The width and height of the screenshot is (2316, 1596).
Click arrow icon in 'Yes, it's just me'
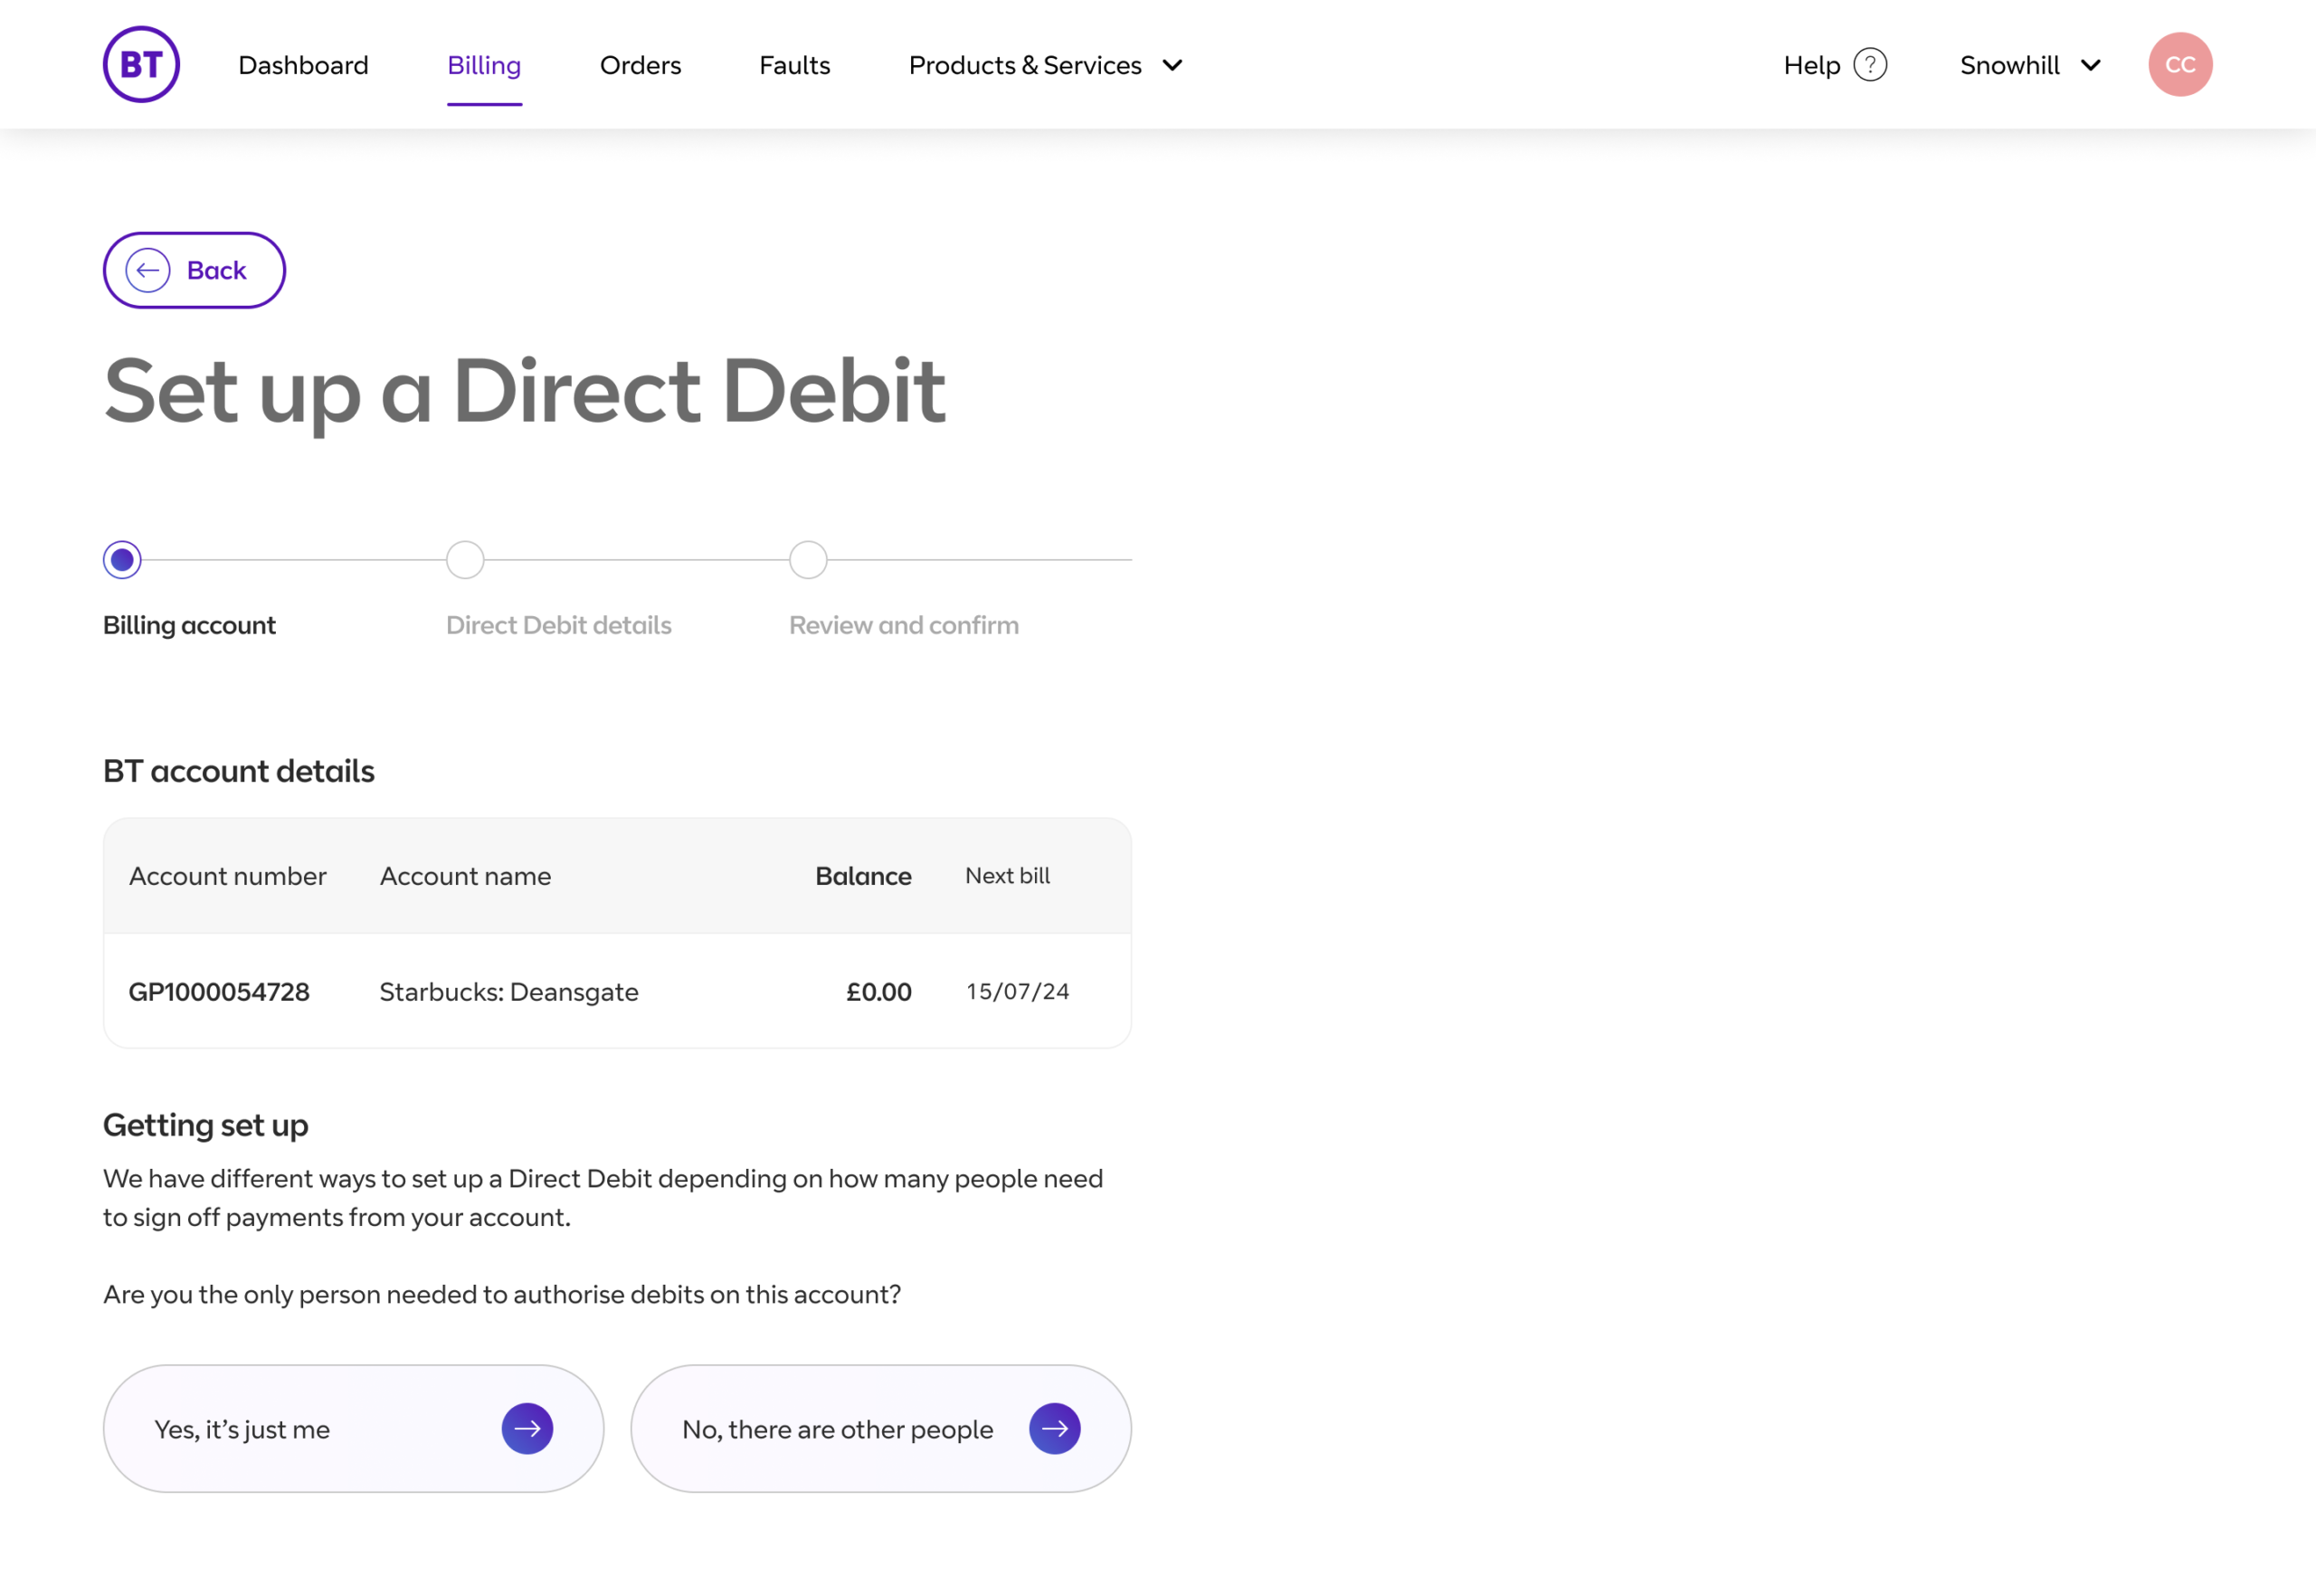tap(527, 1429)
